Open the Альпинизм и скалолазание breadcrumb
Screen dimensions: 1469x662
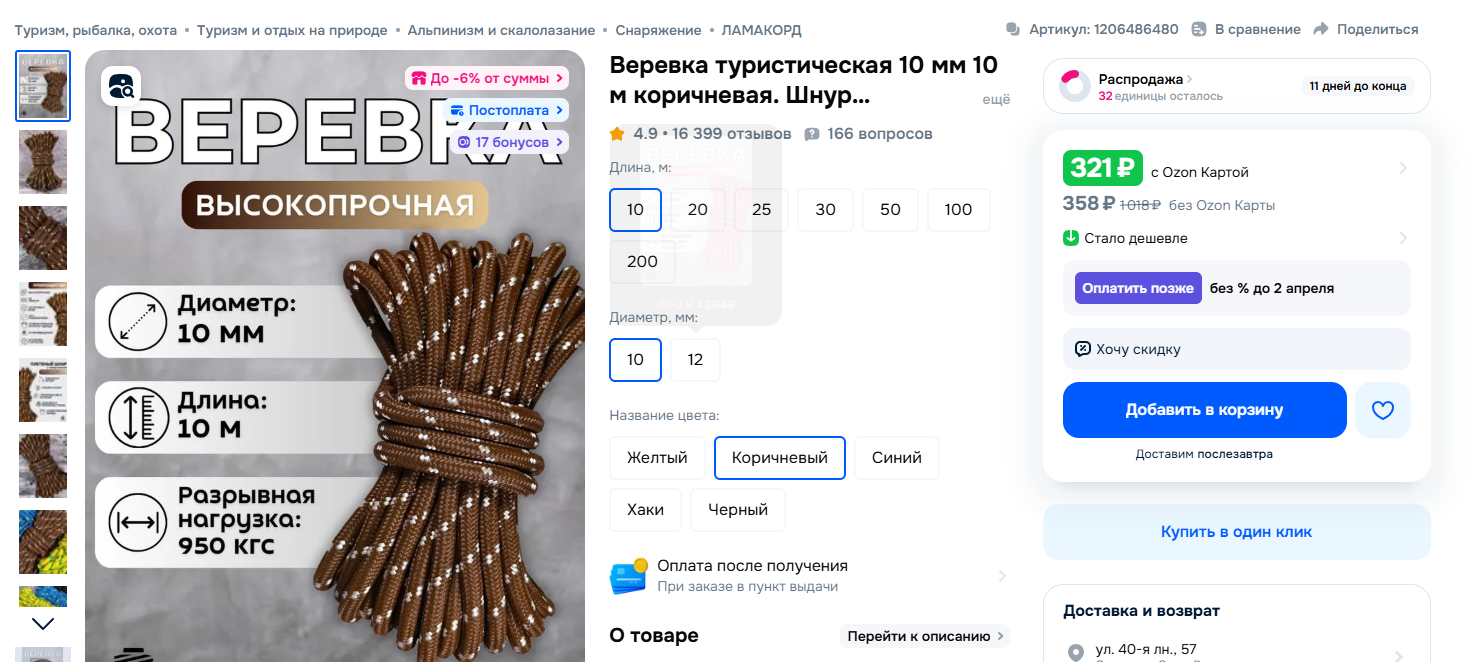[501, 30]
